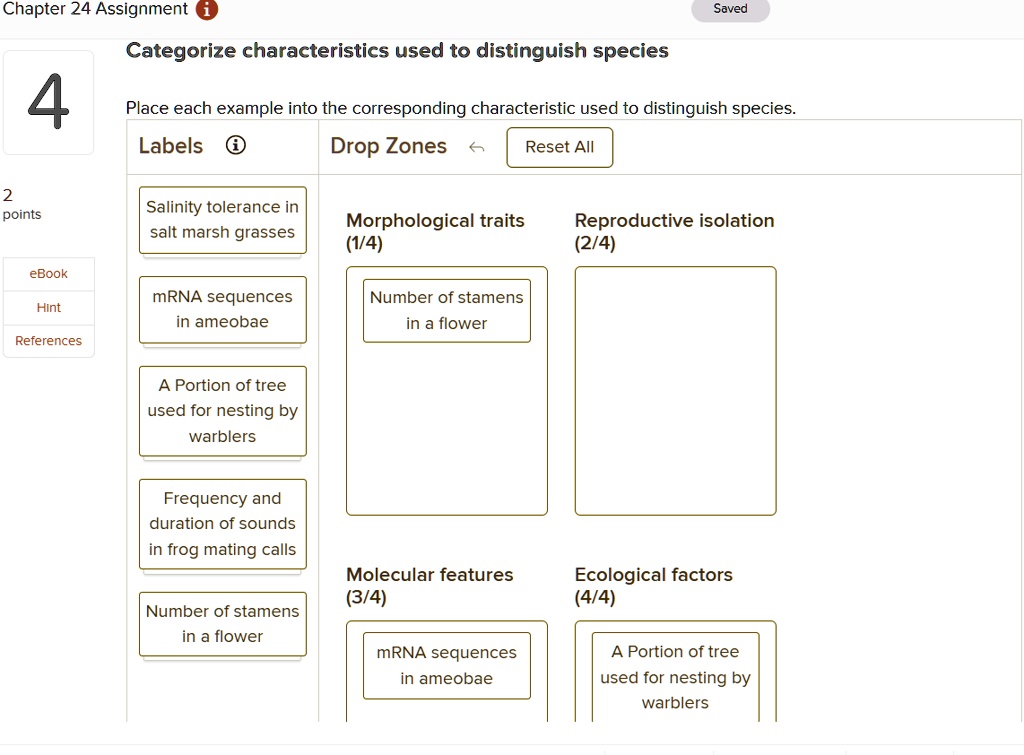Click the Molecular features drop zone

(446, 710)
